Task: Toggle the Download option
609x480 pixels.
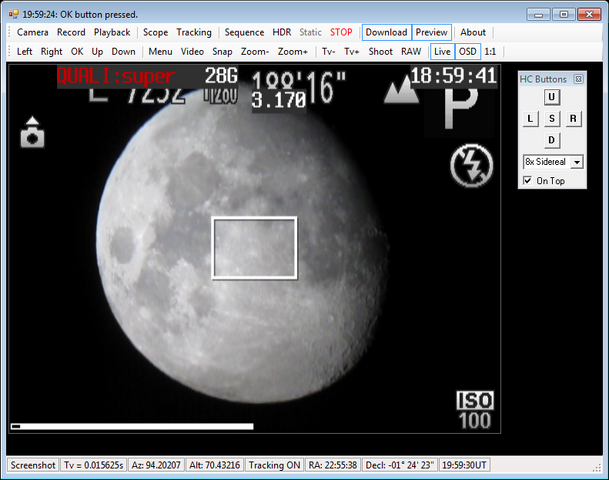Action: [x=386, y=32]
